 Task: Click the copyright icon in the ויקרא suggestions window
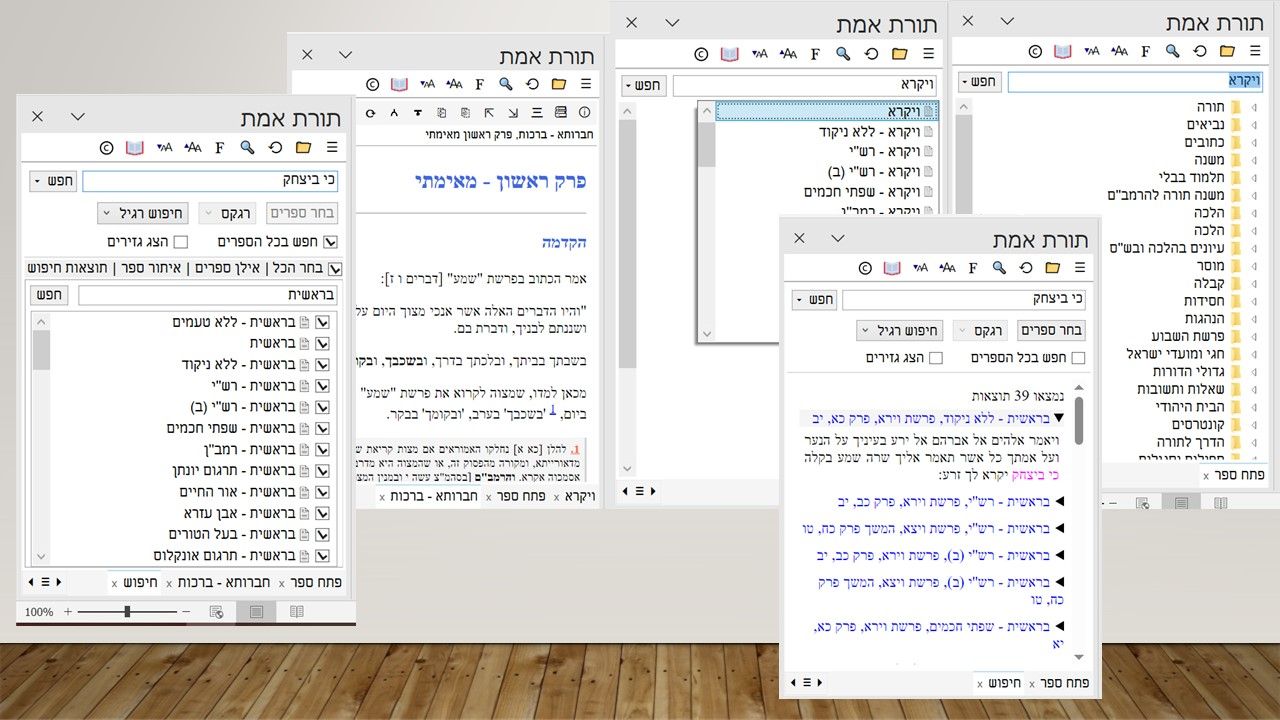click(x=700, y=53)
